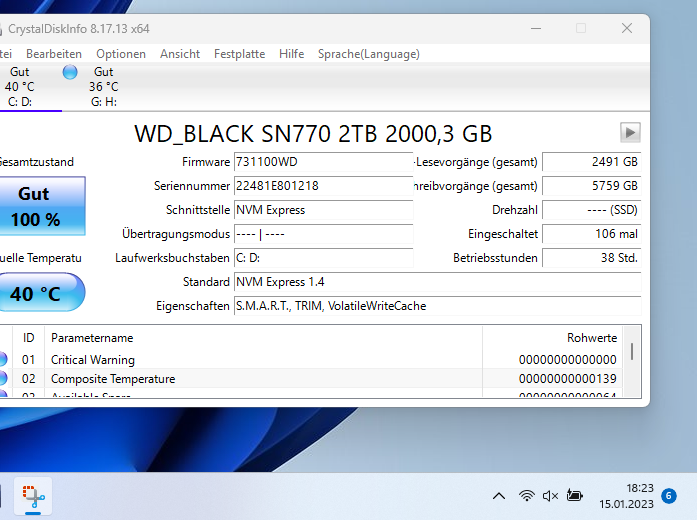Open the notification badge showing 6
Image resolution: width=697 pixels, height=520 pixels.
[669, 496]
